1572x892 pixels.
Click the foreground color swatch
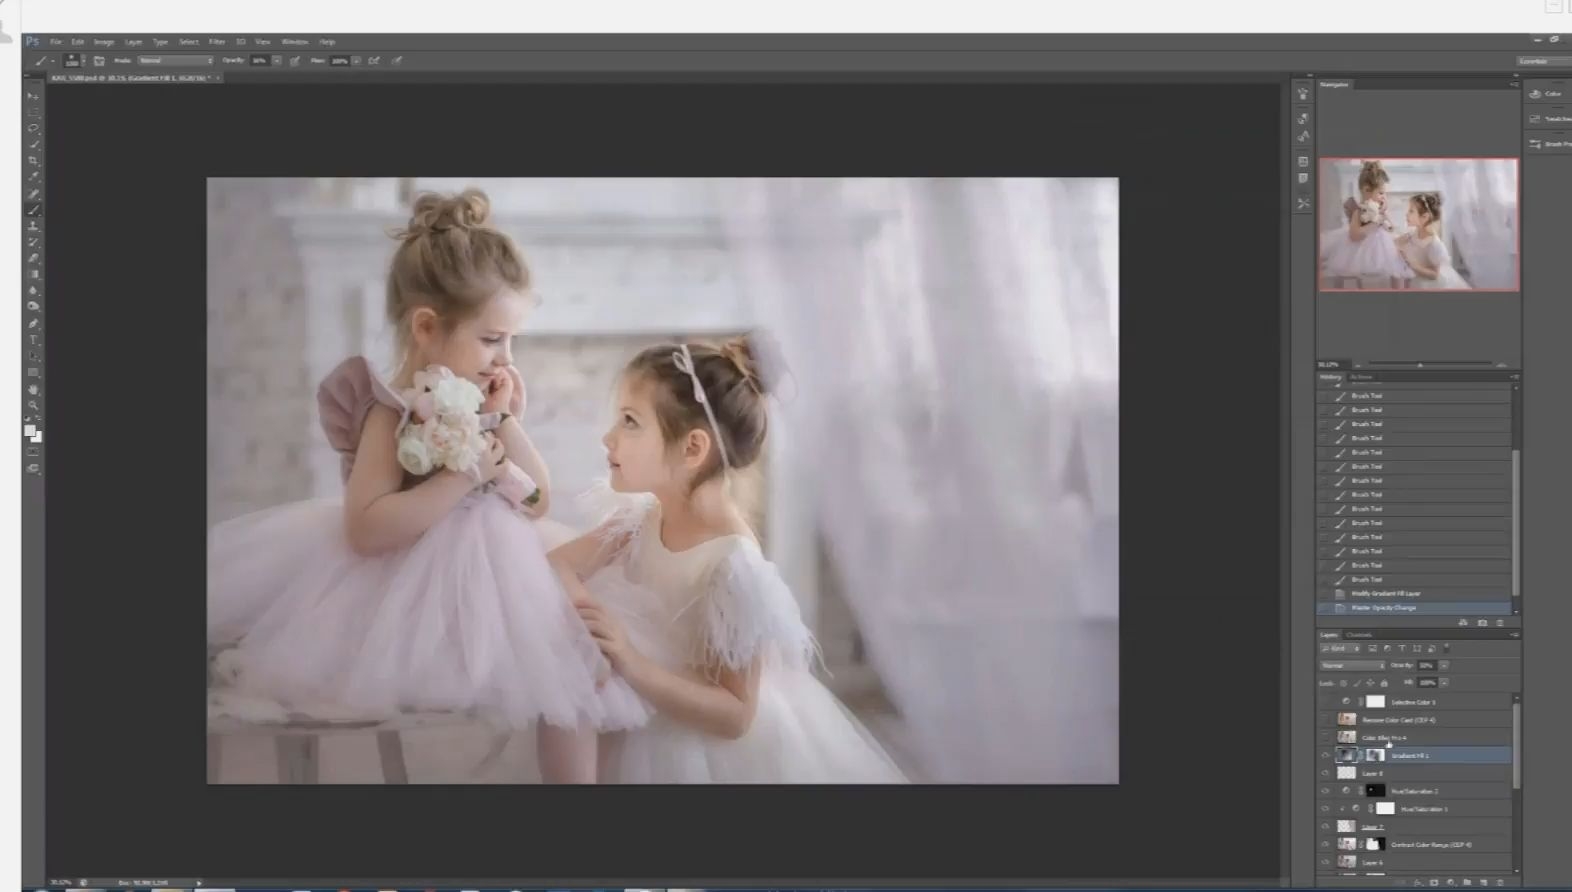point(30,430)
